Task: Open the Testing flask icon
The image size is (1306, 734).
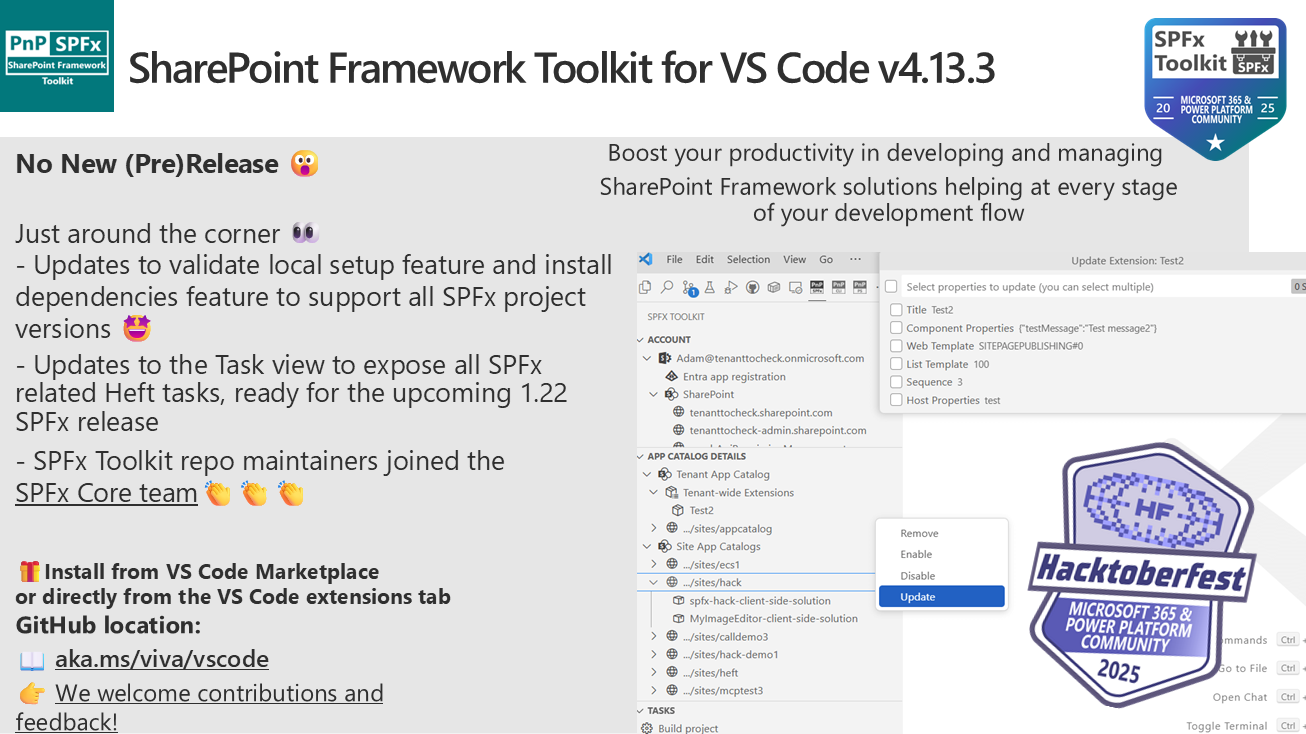Action: pyautogui.click(x=710, y=287)
